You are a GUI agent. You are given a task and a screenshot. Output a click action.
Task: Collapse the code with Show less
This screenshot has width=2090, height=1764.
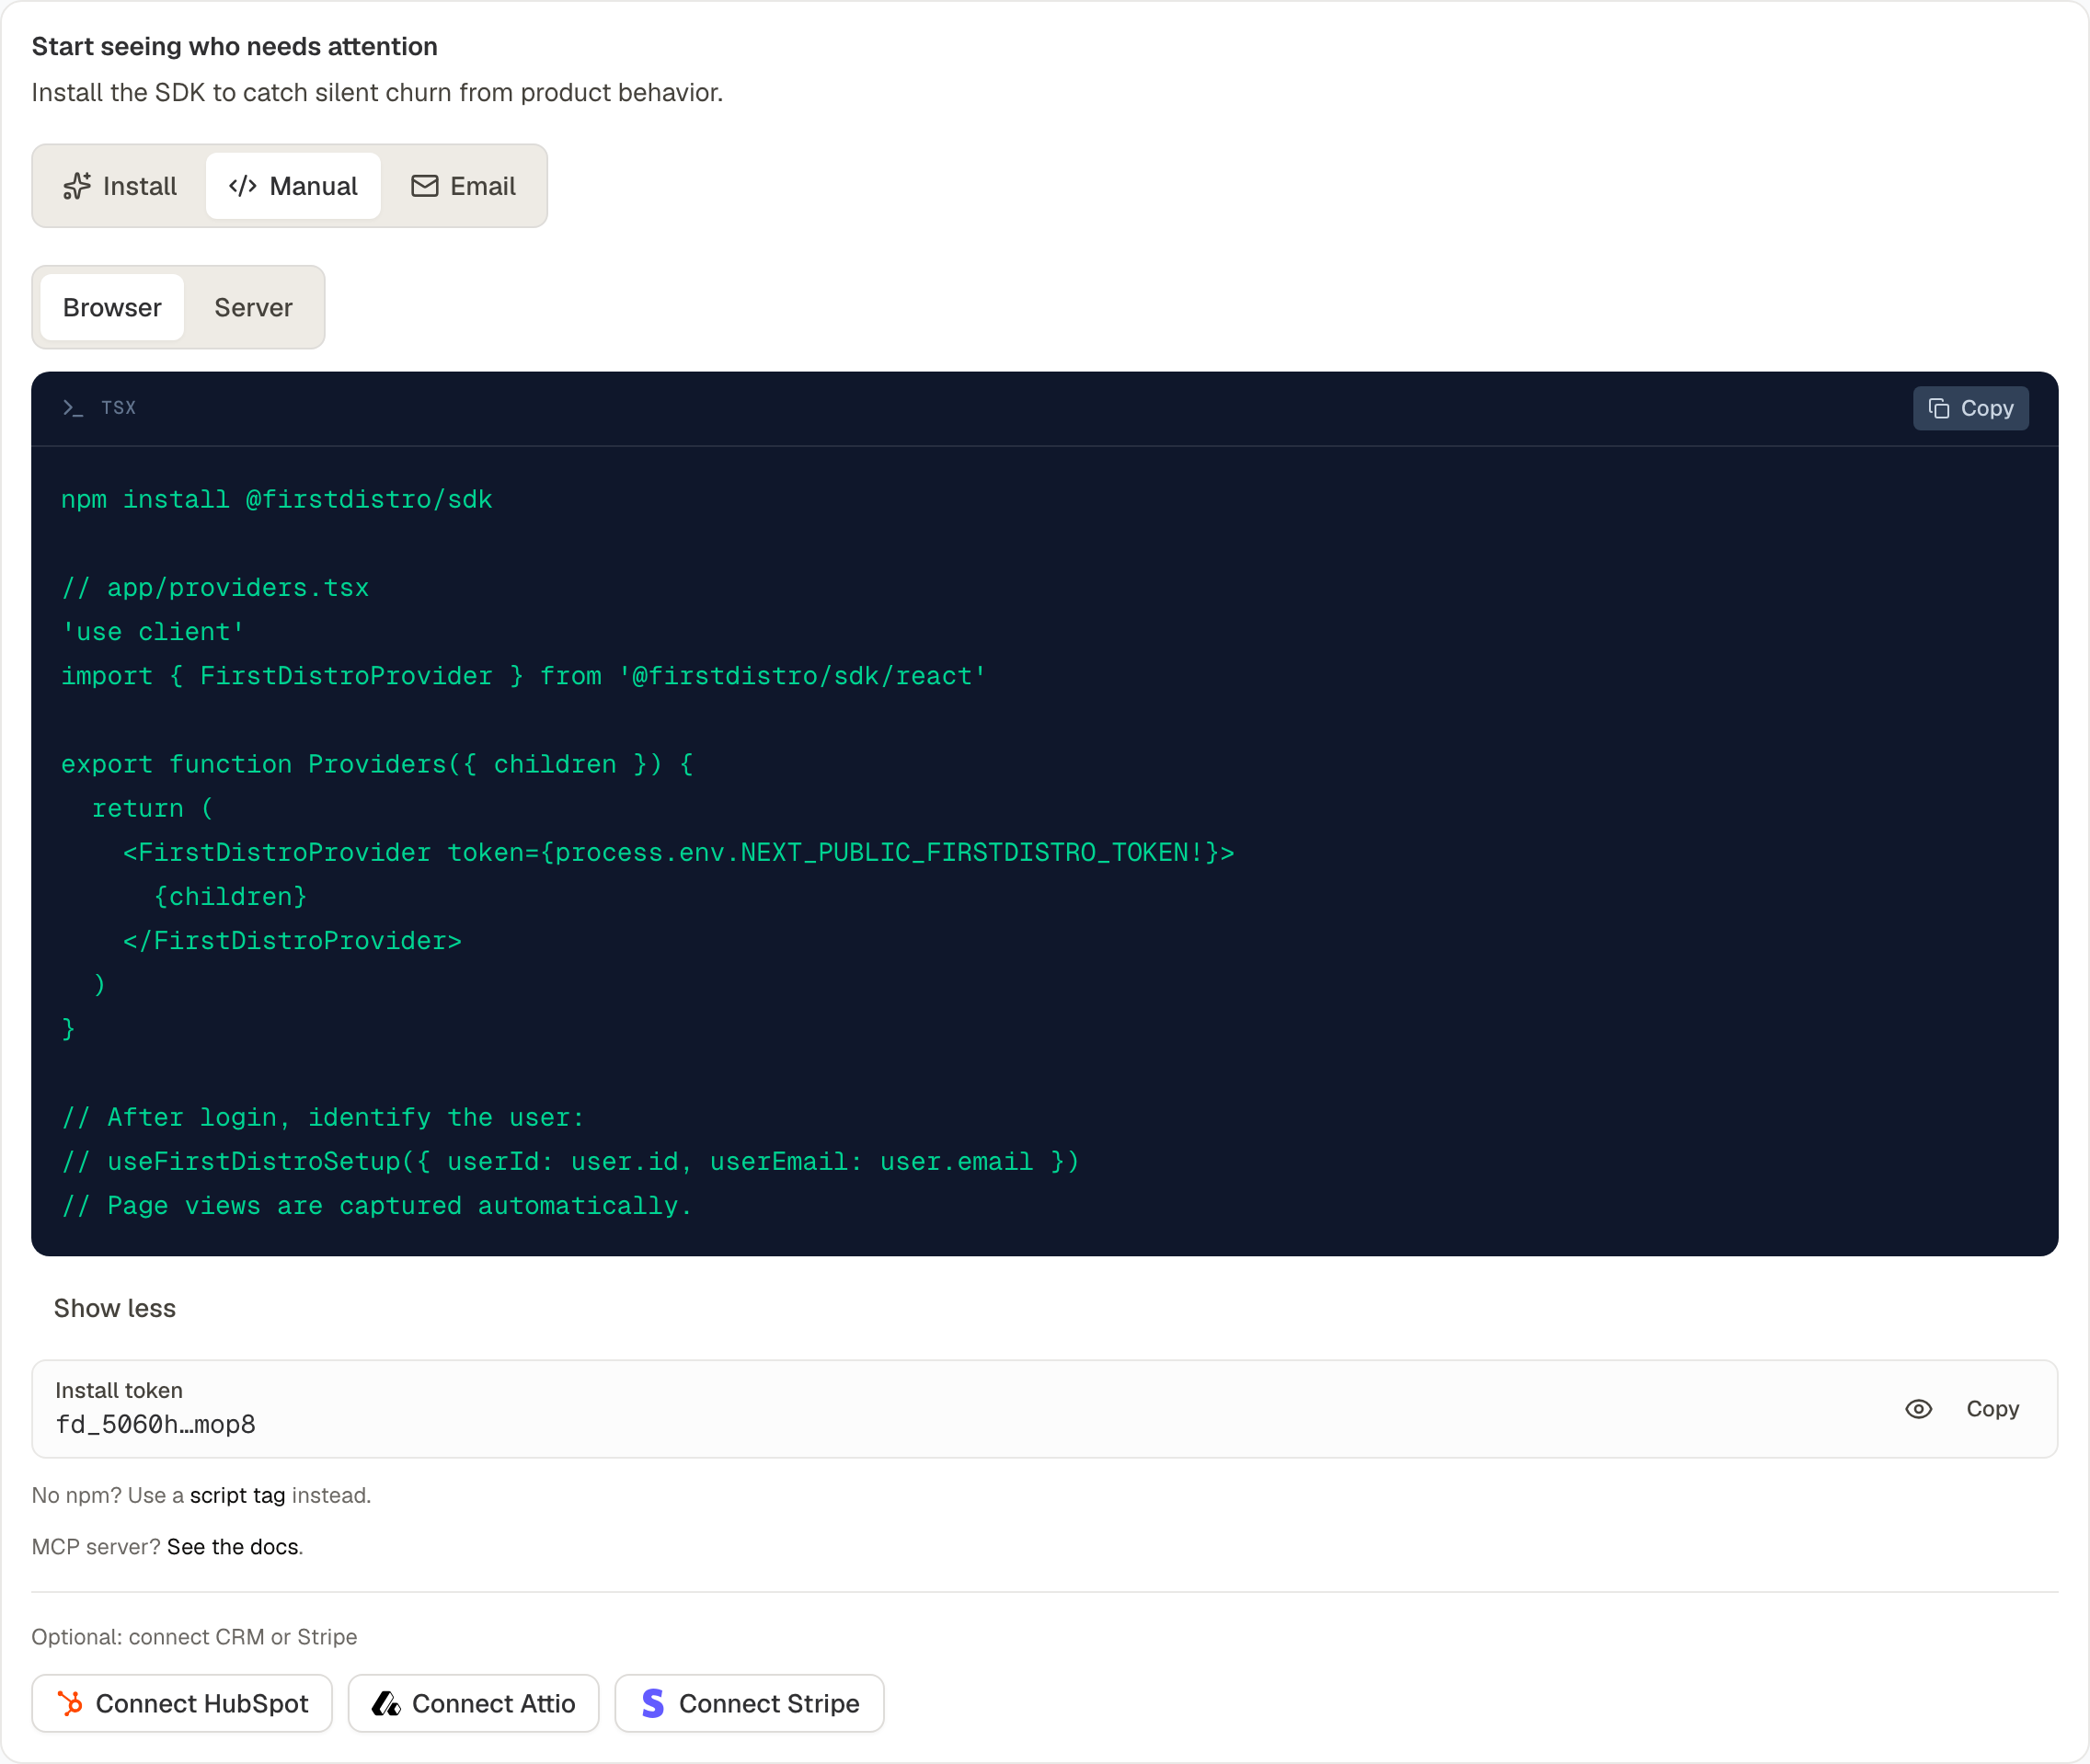tap(114, 1308)
